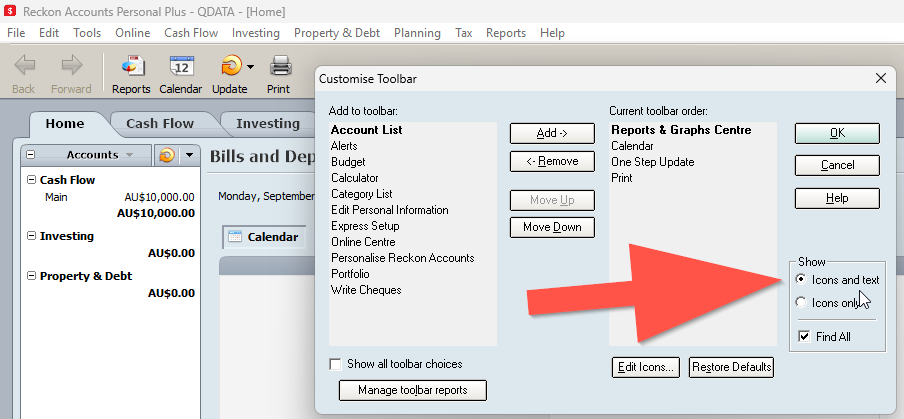
Task: Select the Icons only radio button
Action: (800, 302)
